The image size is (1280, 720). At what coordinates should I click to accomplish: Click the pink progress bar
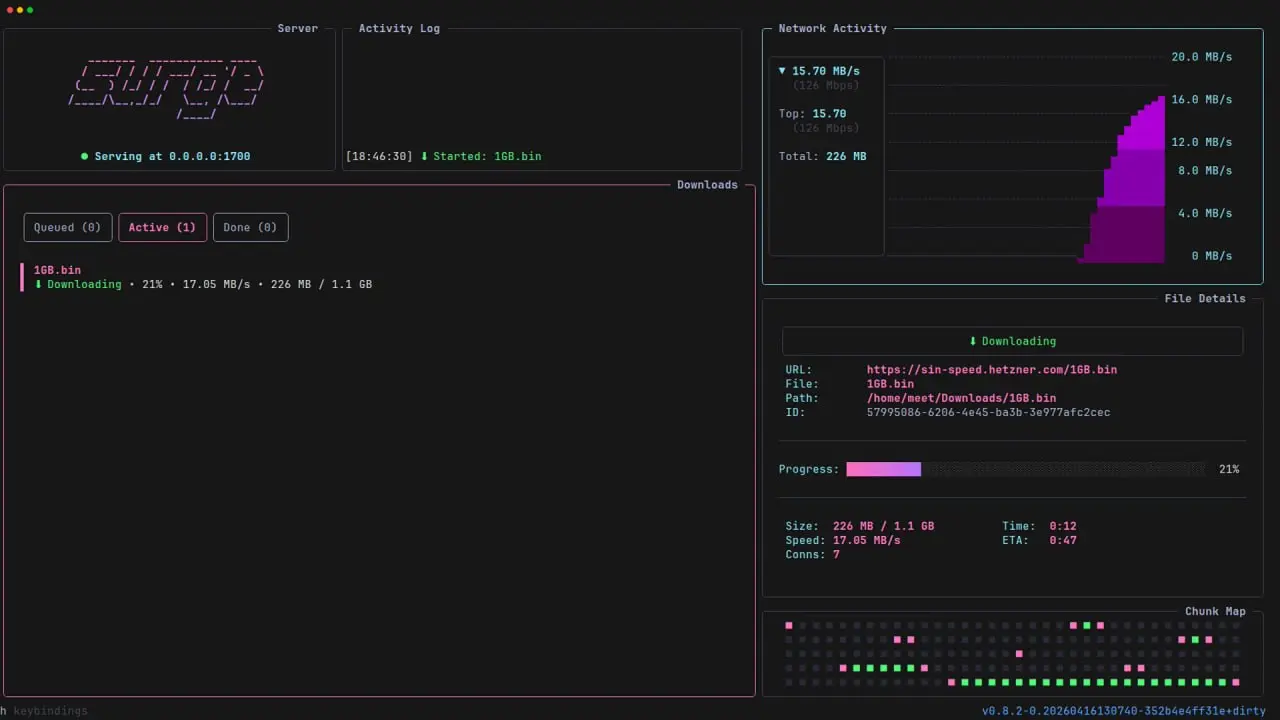pyautogui.click(x=883, y=469)
